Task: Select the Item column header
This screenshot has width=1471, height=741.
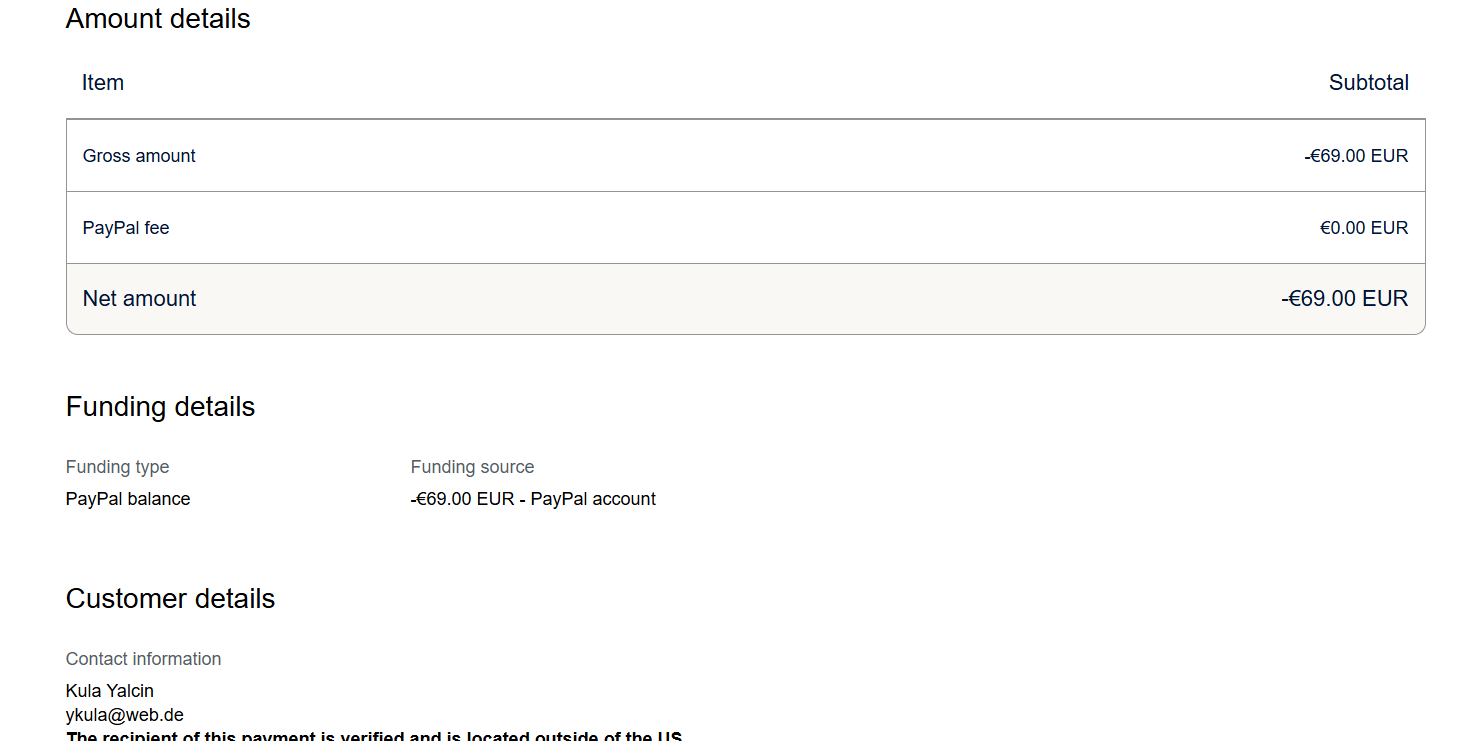Action: (x=103, y=83)
